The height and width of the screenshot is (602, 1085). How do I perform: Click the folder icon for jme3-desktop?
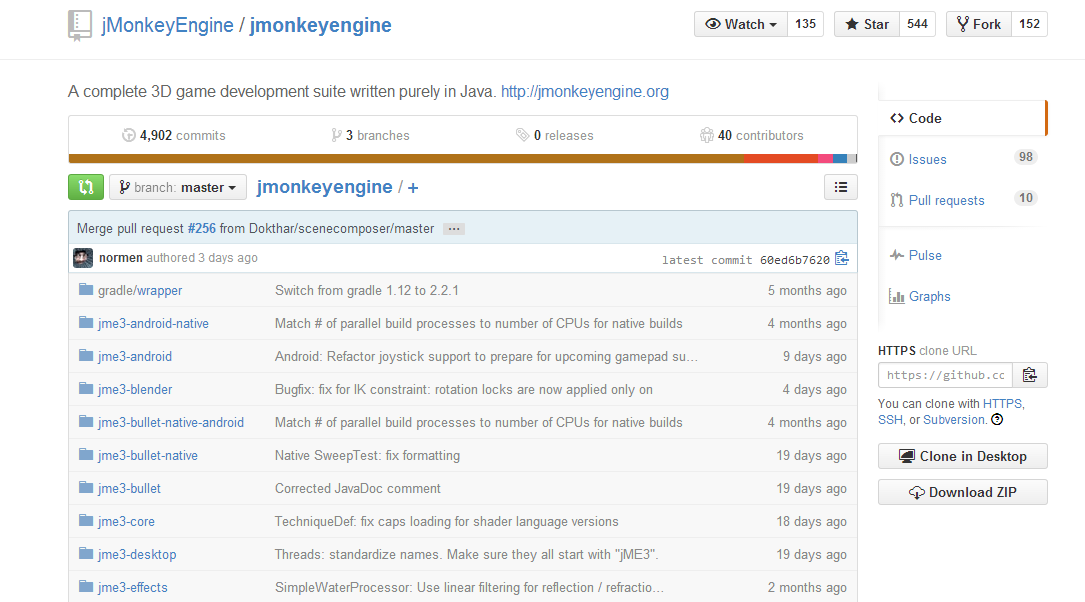tap(86, 553)
